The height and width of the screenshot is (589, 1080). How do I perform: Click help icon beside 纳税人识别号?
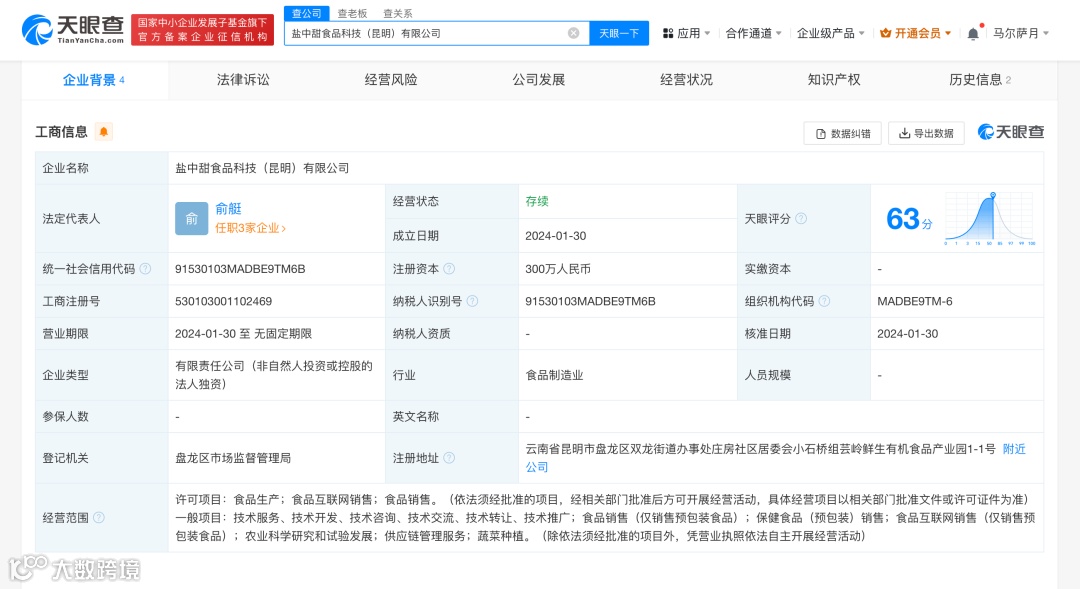click(x=472, y=301)
